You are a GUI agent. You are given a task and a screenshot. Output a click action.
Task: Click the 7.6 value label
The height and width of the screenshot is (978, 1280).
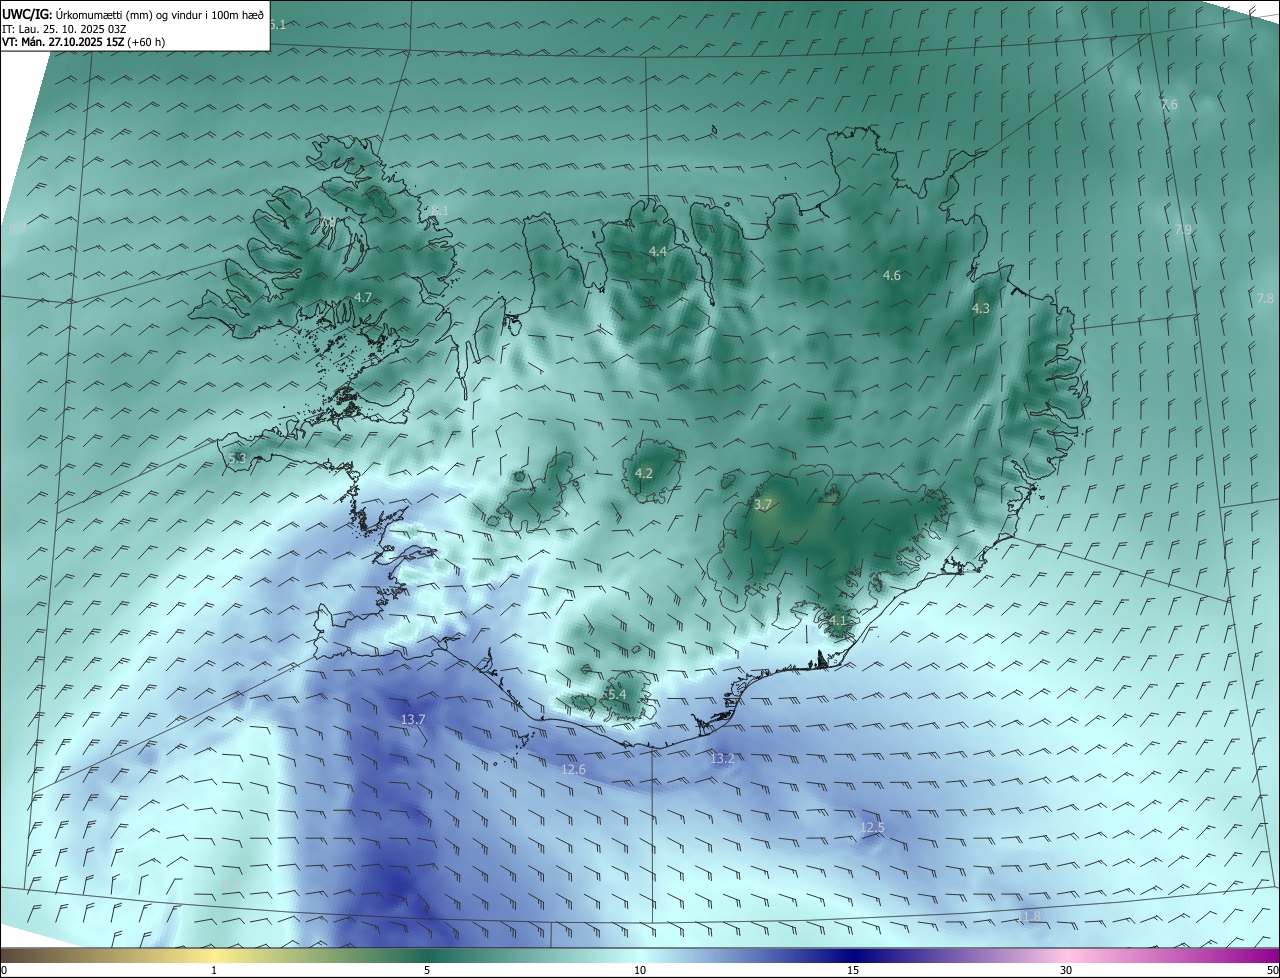pyautogui.click(x=1169, y=104)
